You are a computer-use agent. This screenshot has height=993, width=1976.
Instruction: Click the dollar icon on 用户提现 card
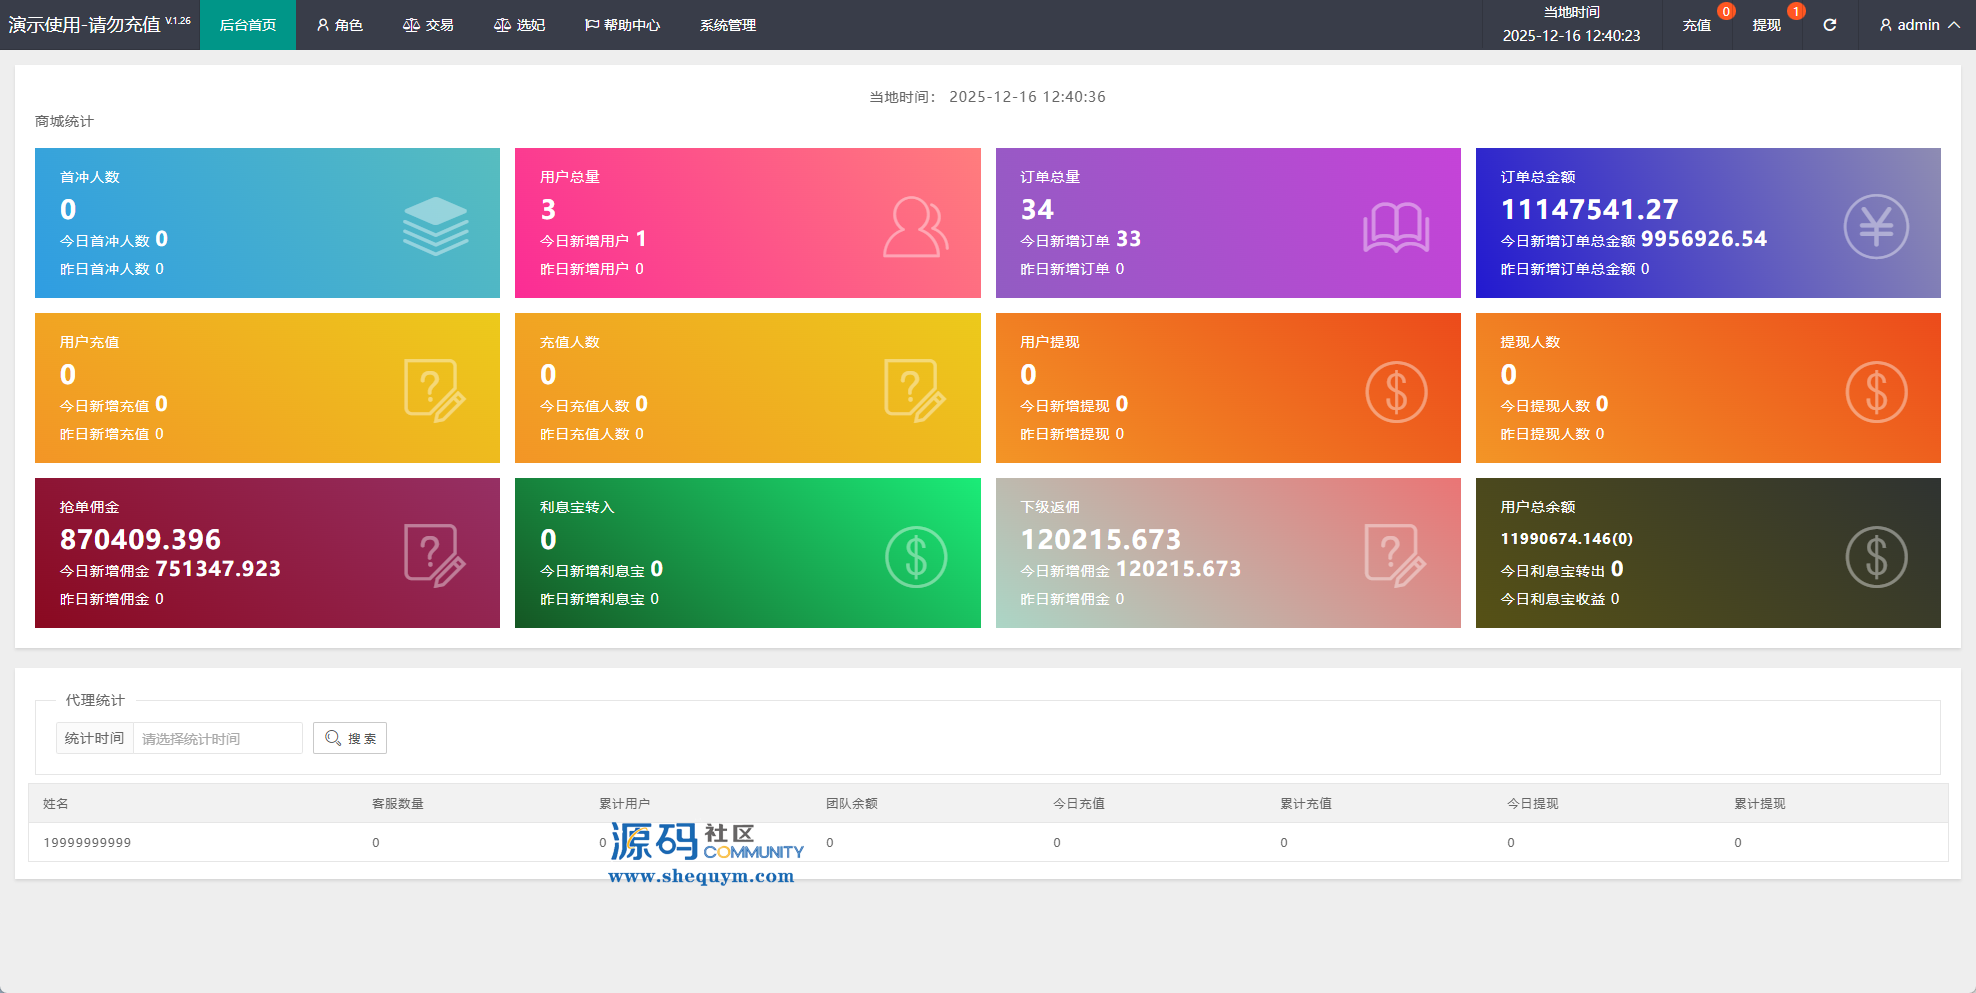(1396, 392)
